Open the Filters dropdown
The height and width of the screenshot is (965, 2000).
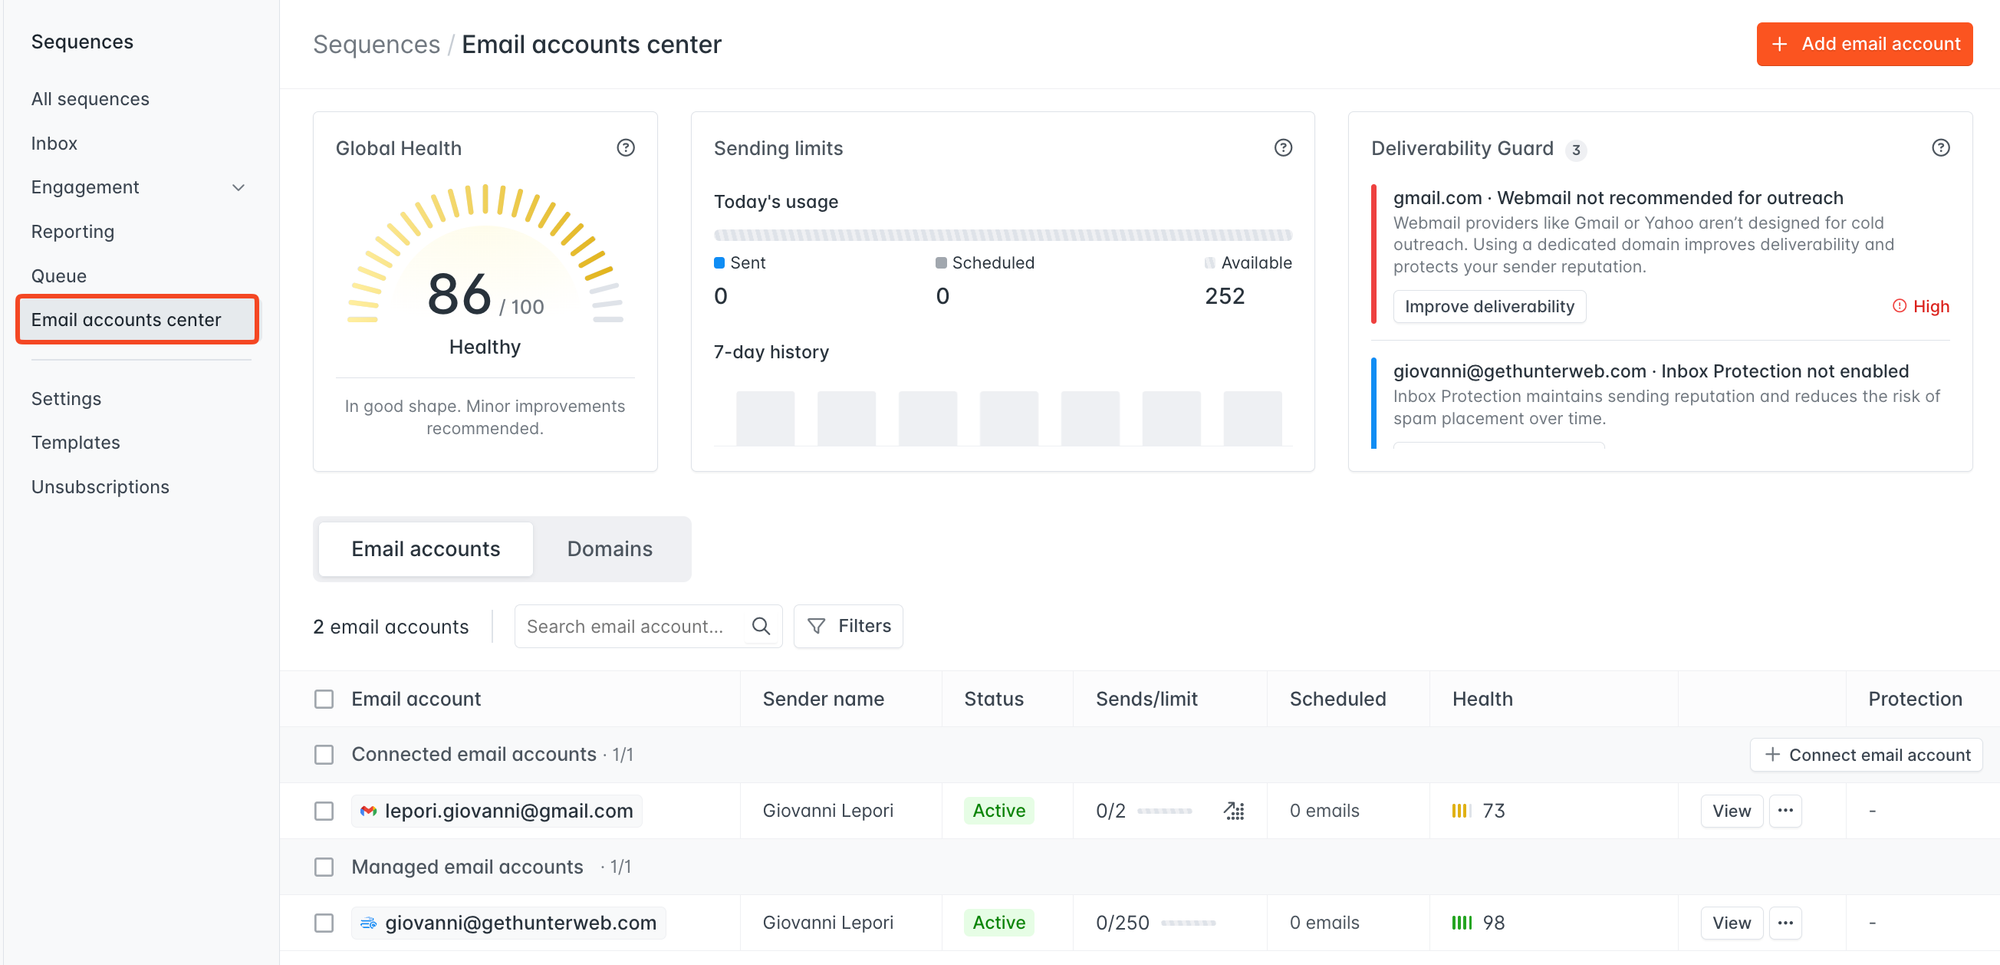[x=848, y=626]
